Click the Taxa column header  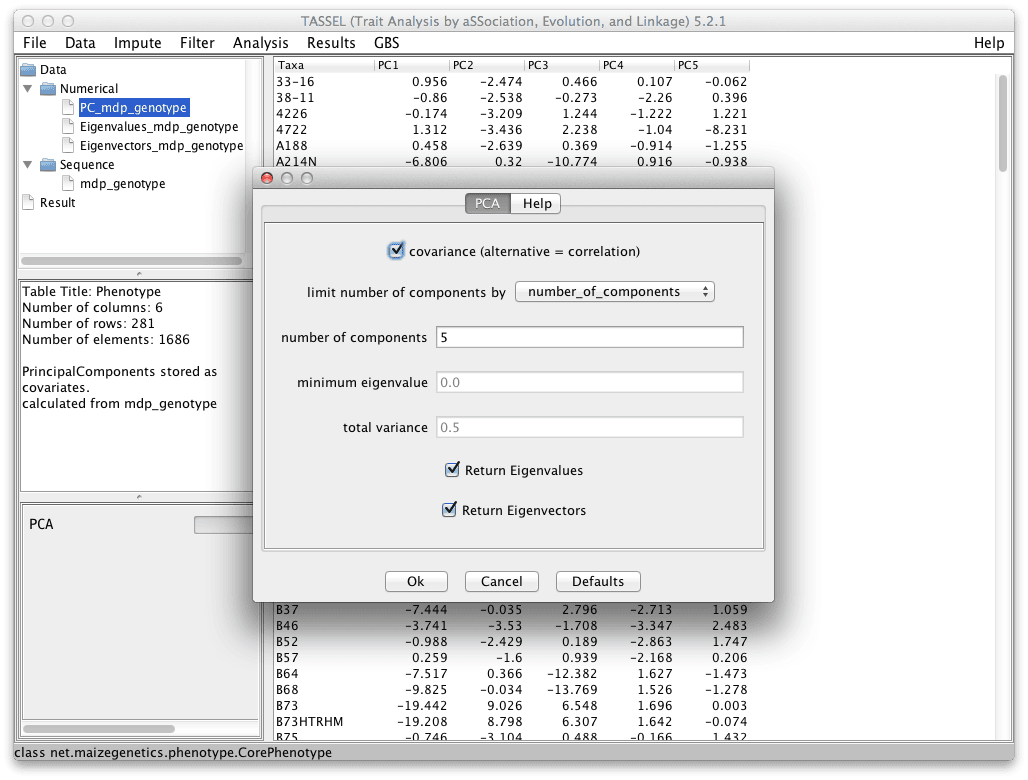324,65
